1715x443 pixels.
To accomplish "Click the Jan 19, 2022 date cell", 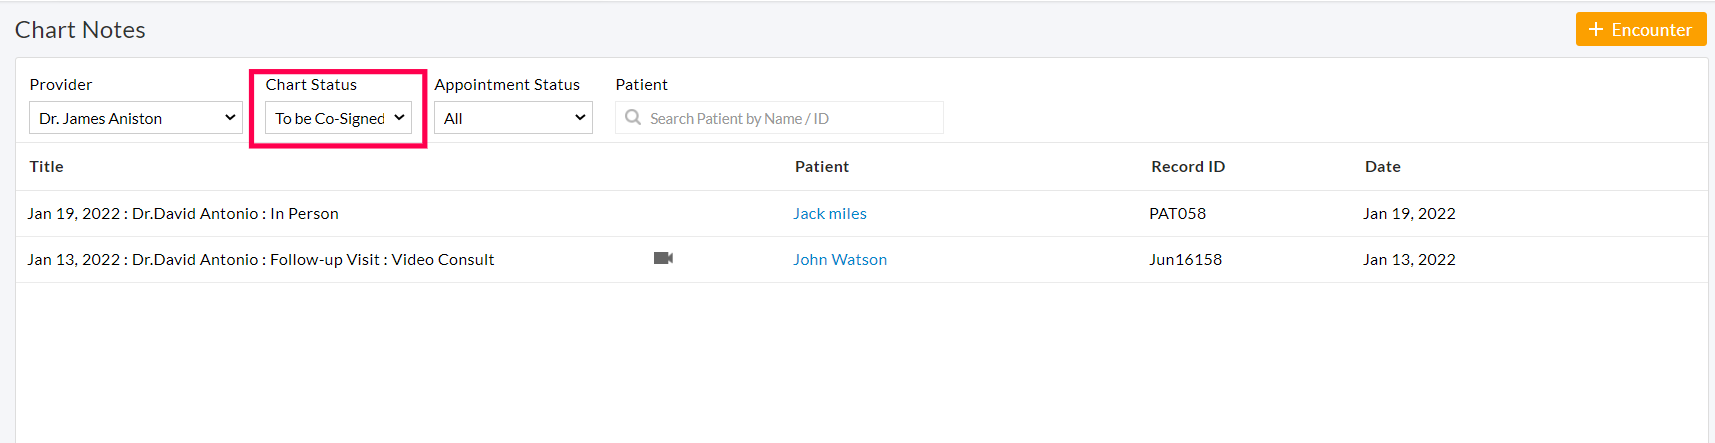I will pos(1409,214).
